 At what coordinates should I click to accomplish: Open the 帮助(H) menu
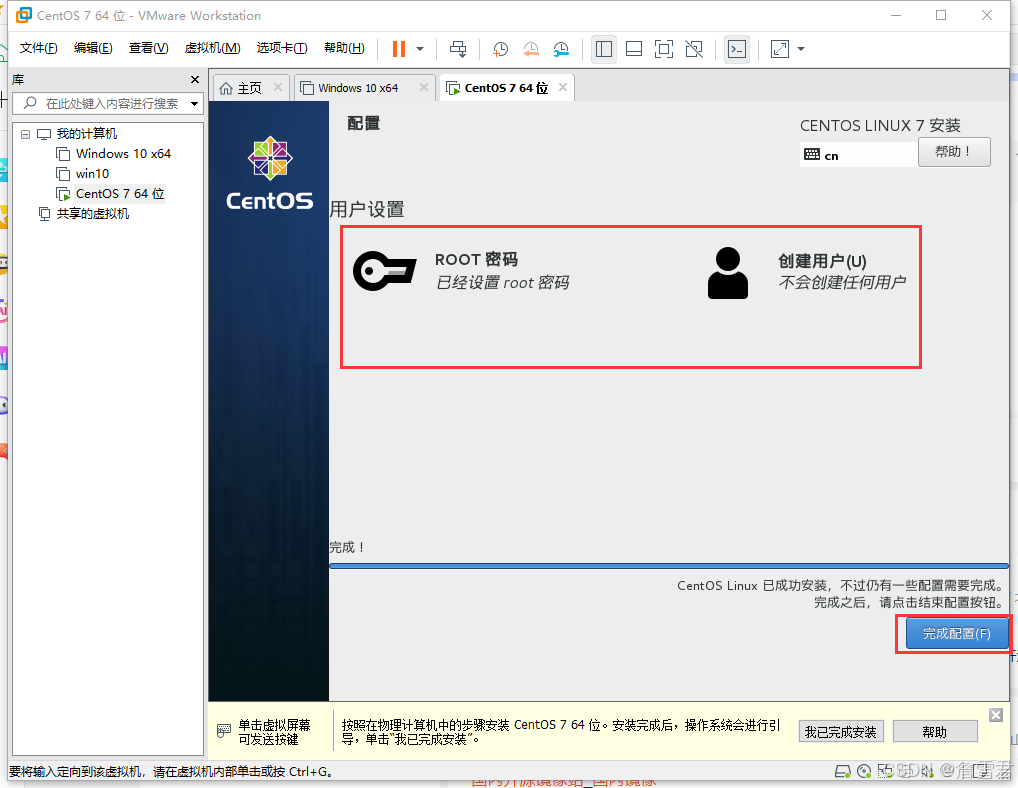pos(344,48)
